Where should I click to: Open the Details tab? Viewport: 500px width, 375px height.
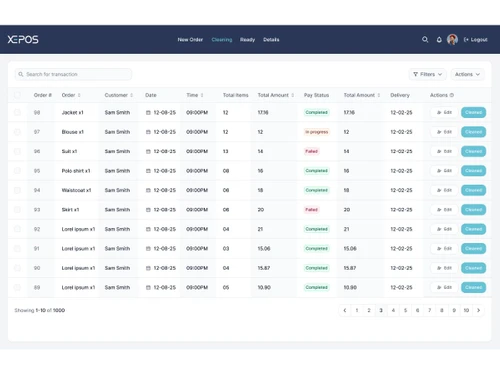(271, 40)
